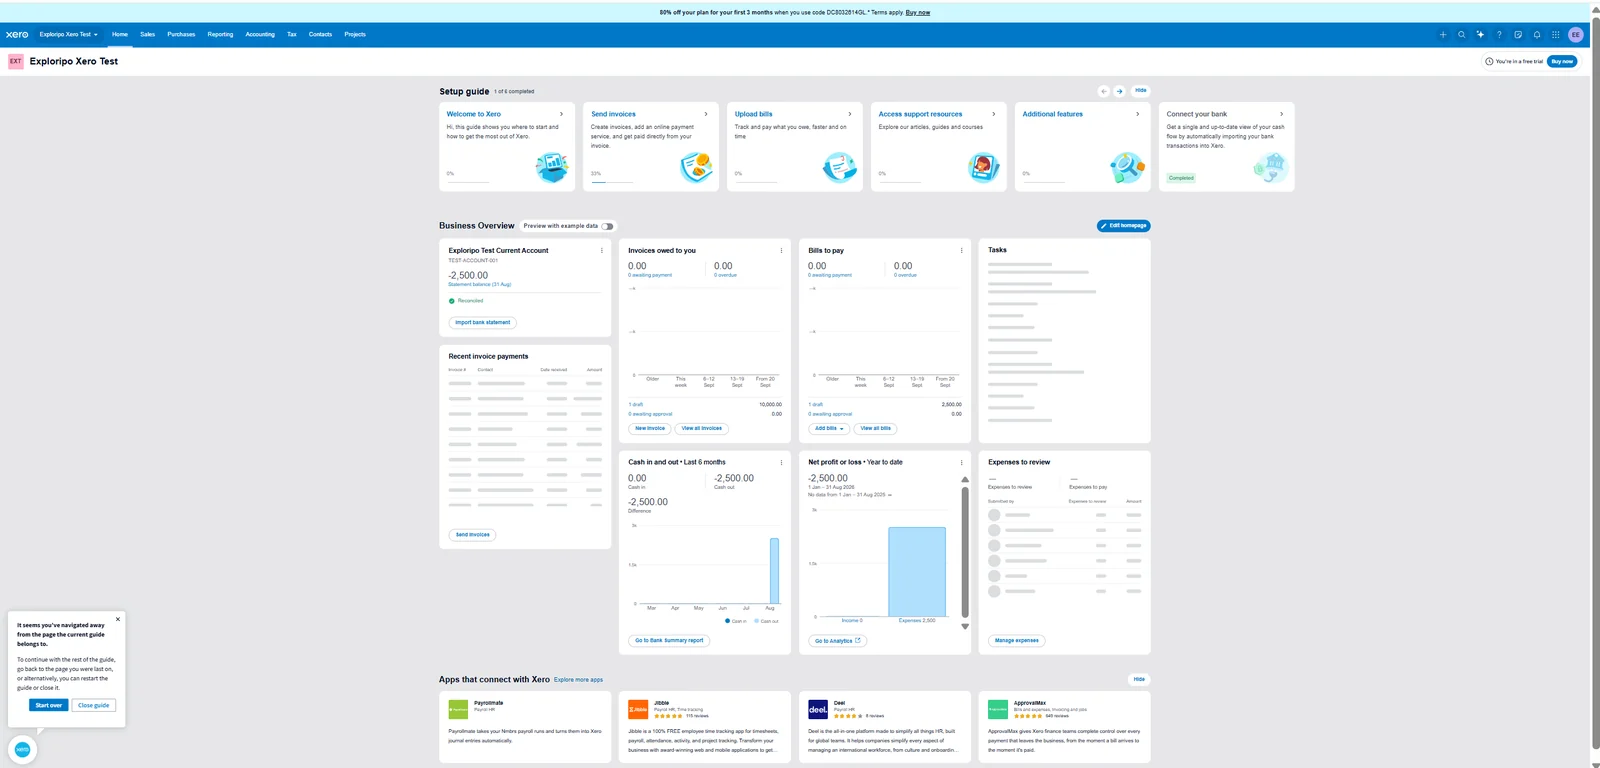Open the Reporting menu
Screen dimensions: 1600x768
(220, 34)
